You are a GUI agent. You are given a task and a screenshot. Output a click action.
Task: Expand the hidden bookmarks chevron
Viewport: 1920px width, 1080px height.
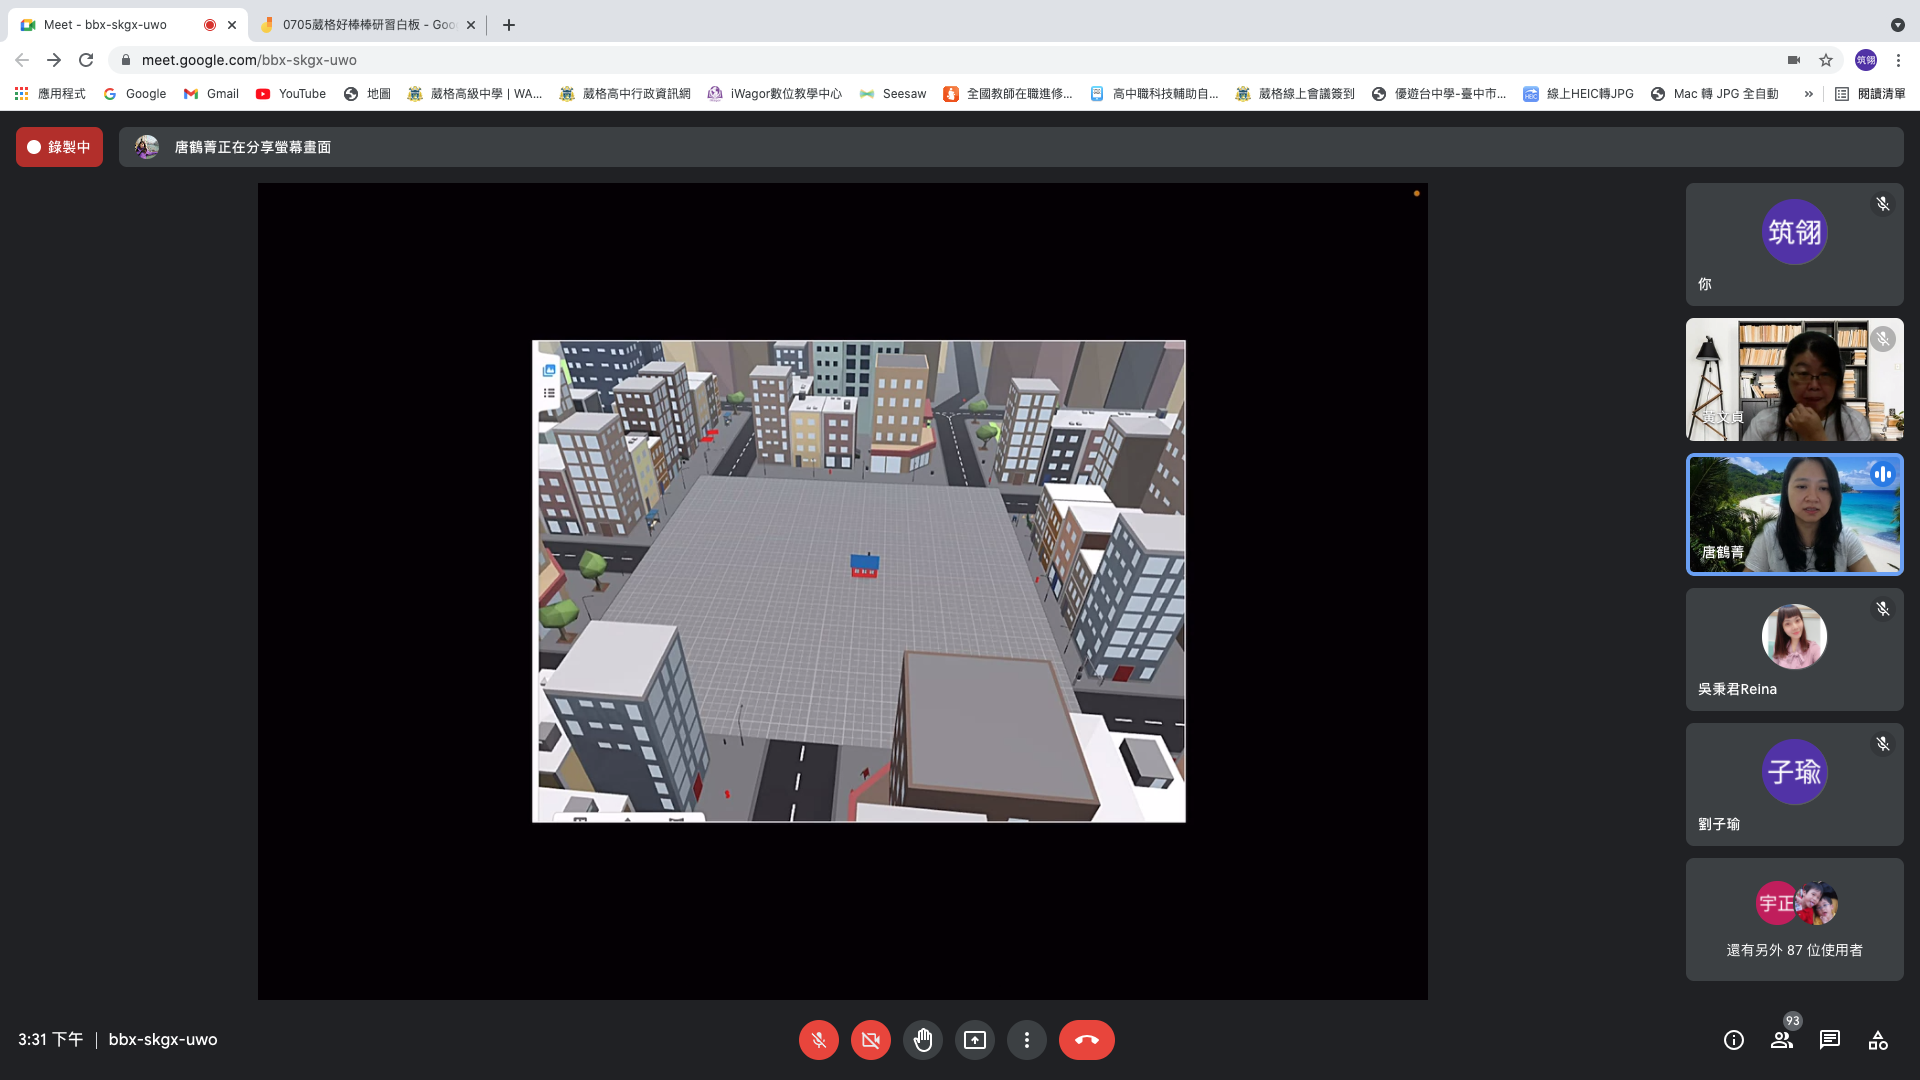pyautogui.click(x=1808, y=94)
